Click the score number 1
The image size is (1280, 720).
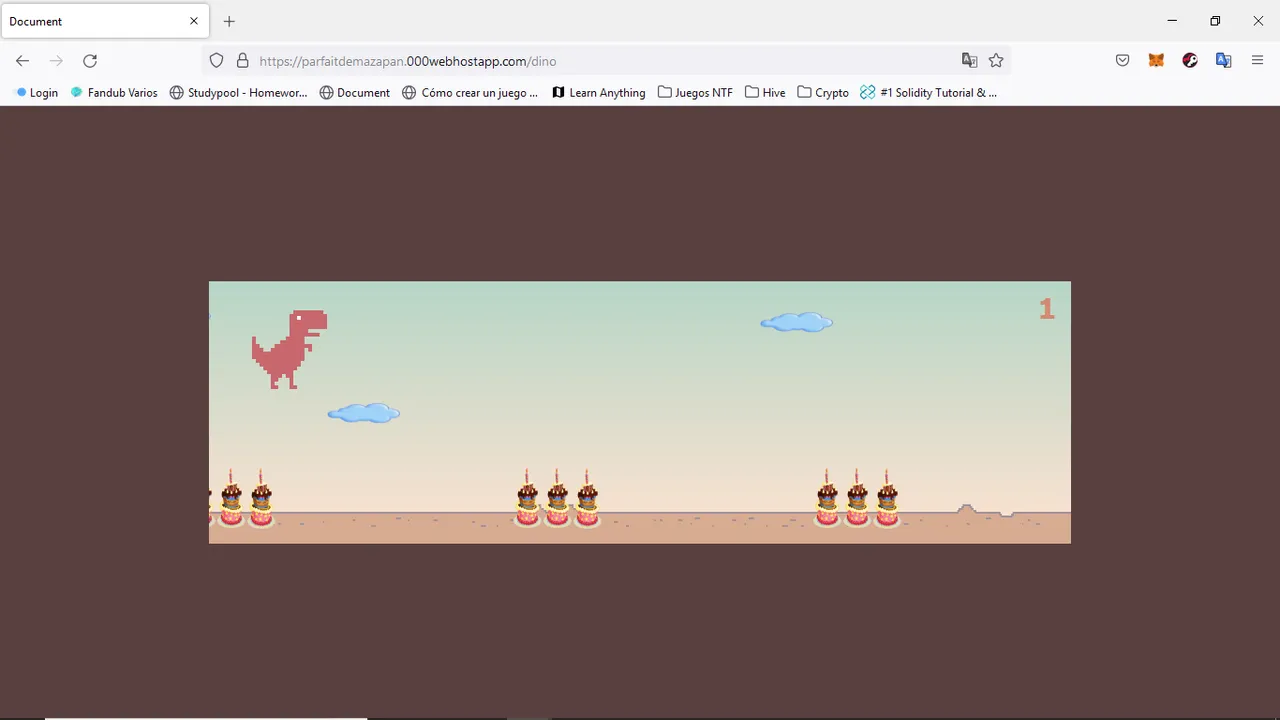coord(1047,309)
